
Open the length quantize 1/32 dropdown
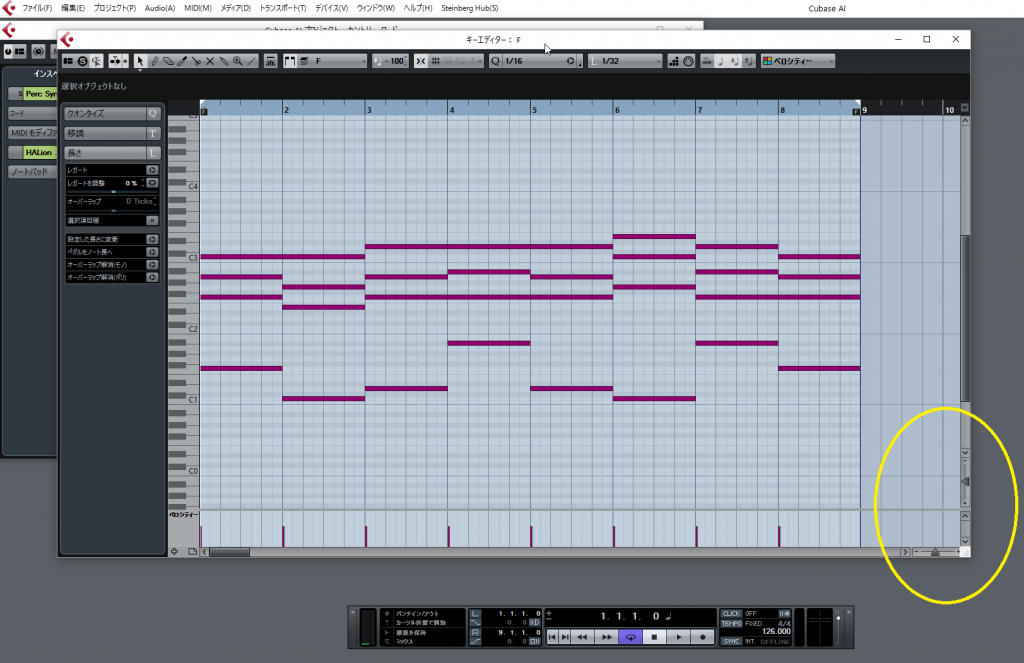click(625, 61)
